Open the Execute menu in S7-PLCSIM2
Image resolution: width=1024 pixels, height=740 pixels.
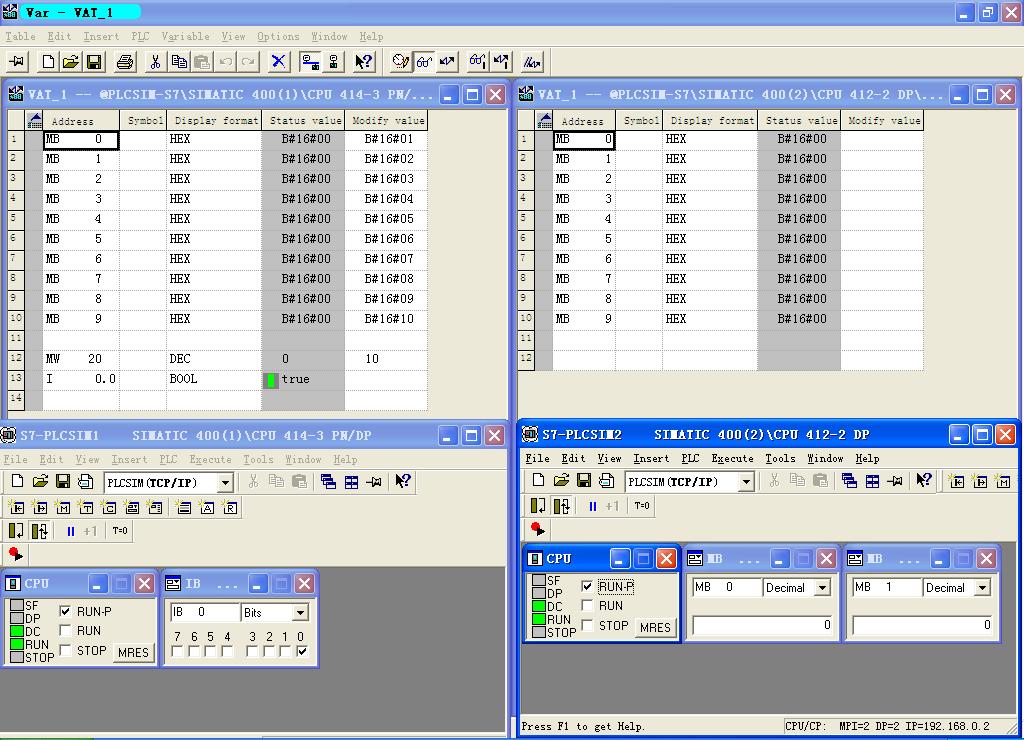pos(731,458)
